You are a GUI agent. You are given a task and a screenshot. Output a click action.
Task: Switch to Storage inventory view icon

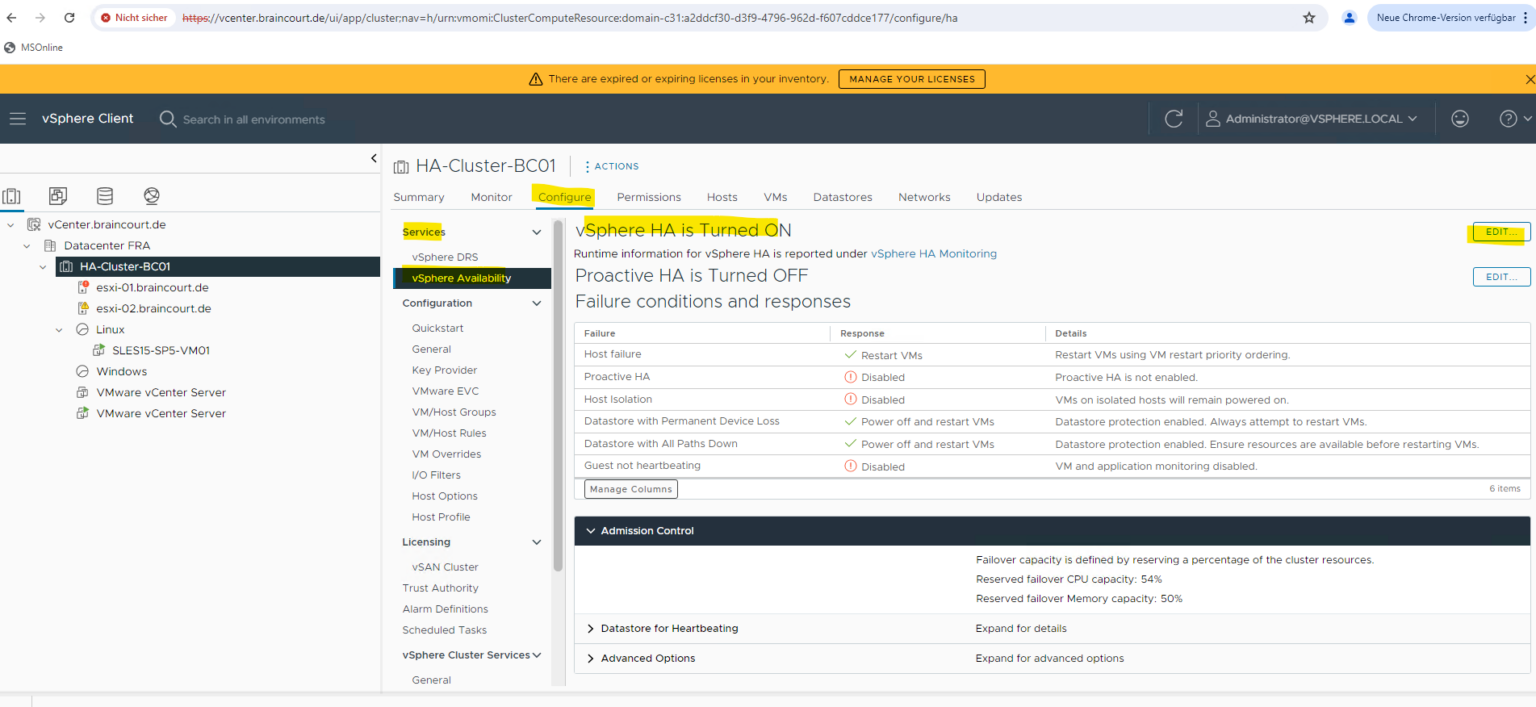[x=105, y=196]
